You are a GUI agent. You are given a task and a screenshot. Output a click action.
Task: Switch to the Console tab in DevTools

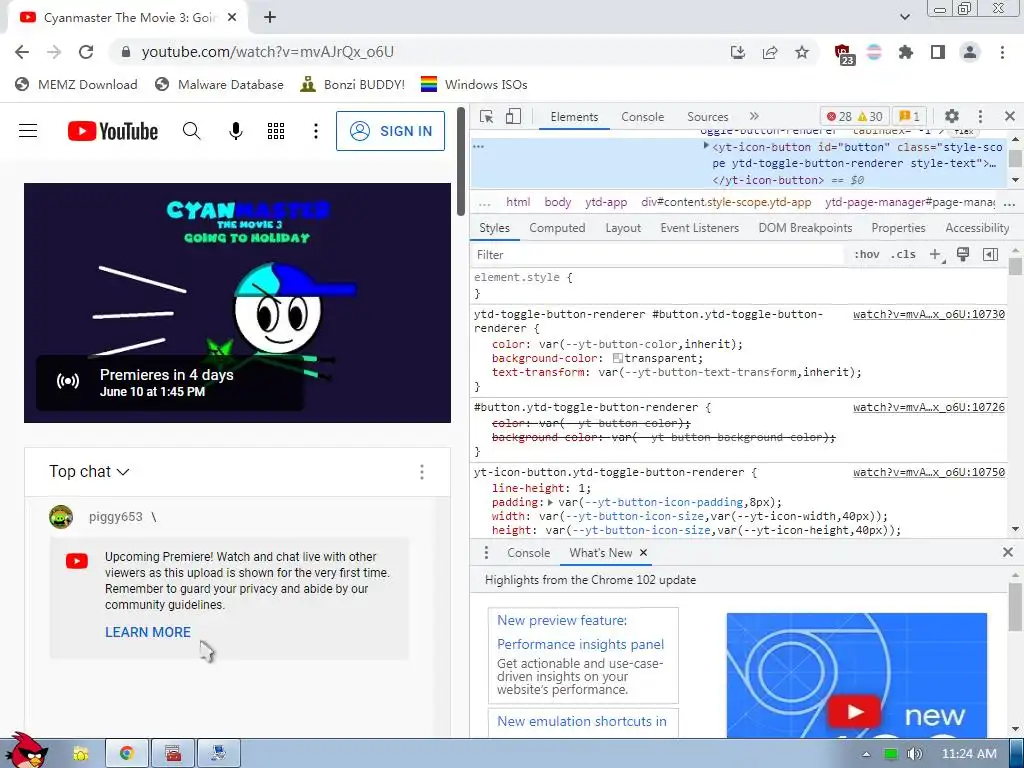coord(643,117)
